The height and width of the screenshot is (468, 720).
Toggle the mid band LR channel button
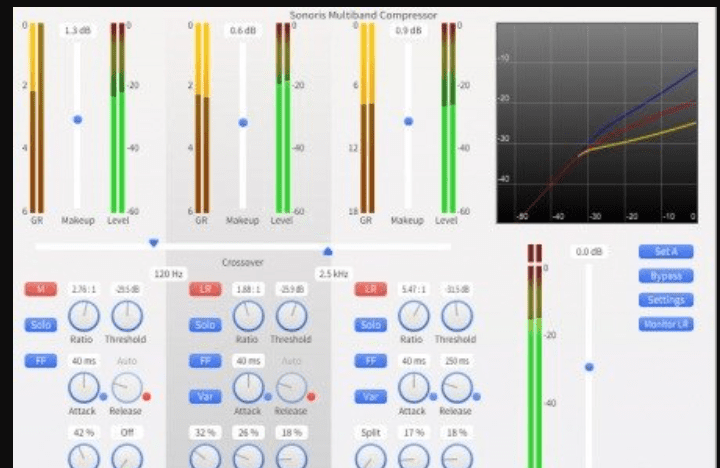(x=205, y=289)
